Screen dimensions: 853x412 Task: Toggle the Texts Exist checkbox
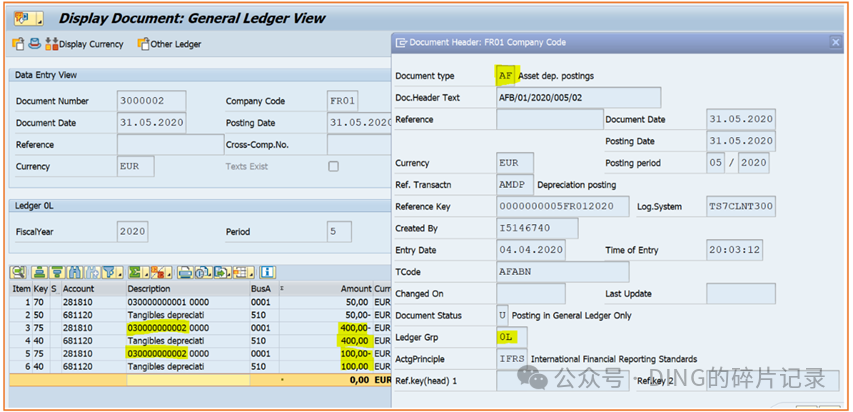click(333, 167)
